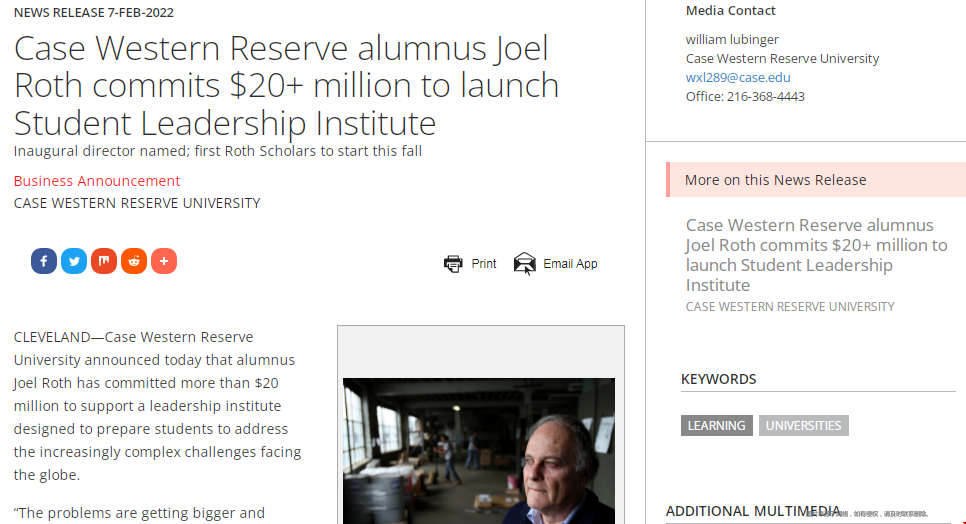Image resolution: width=966 pixels, height=524 pixels.
Task: Share article on Facebook
Action: click(44, 261)
